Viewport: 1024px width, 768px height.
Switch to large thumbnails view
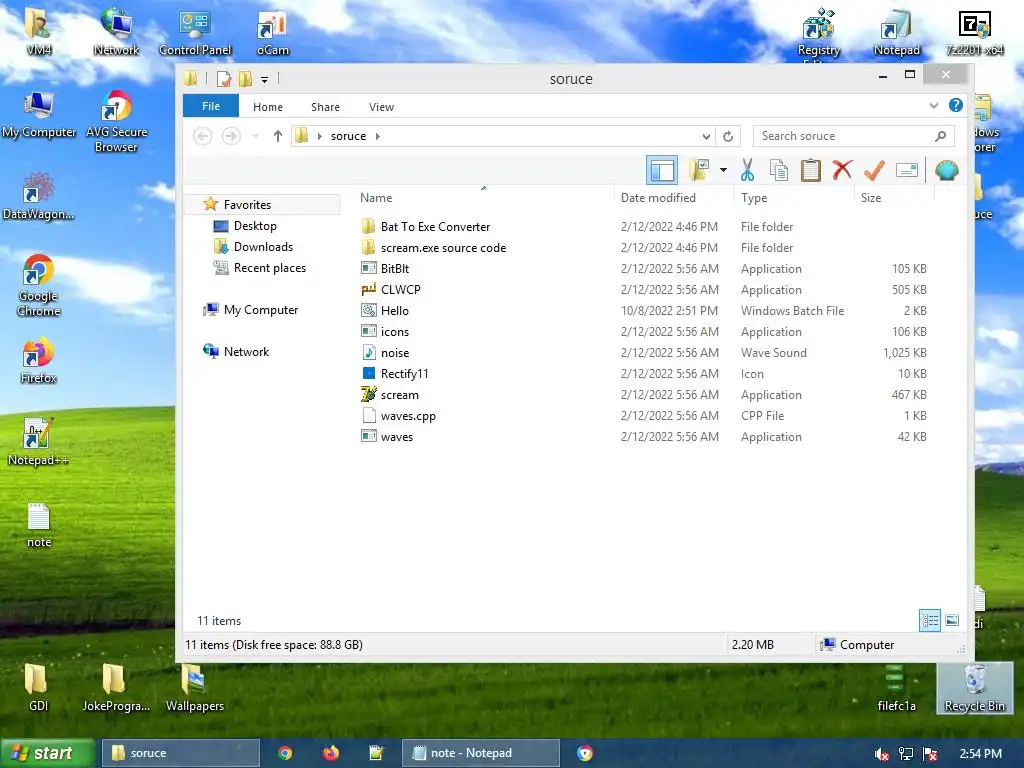[952, 620]
